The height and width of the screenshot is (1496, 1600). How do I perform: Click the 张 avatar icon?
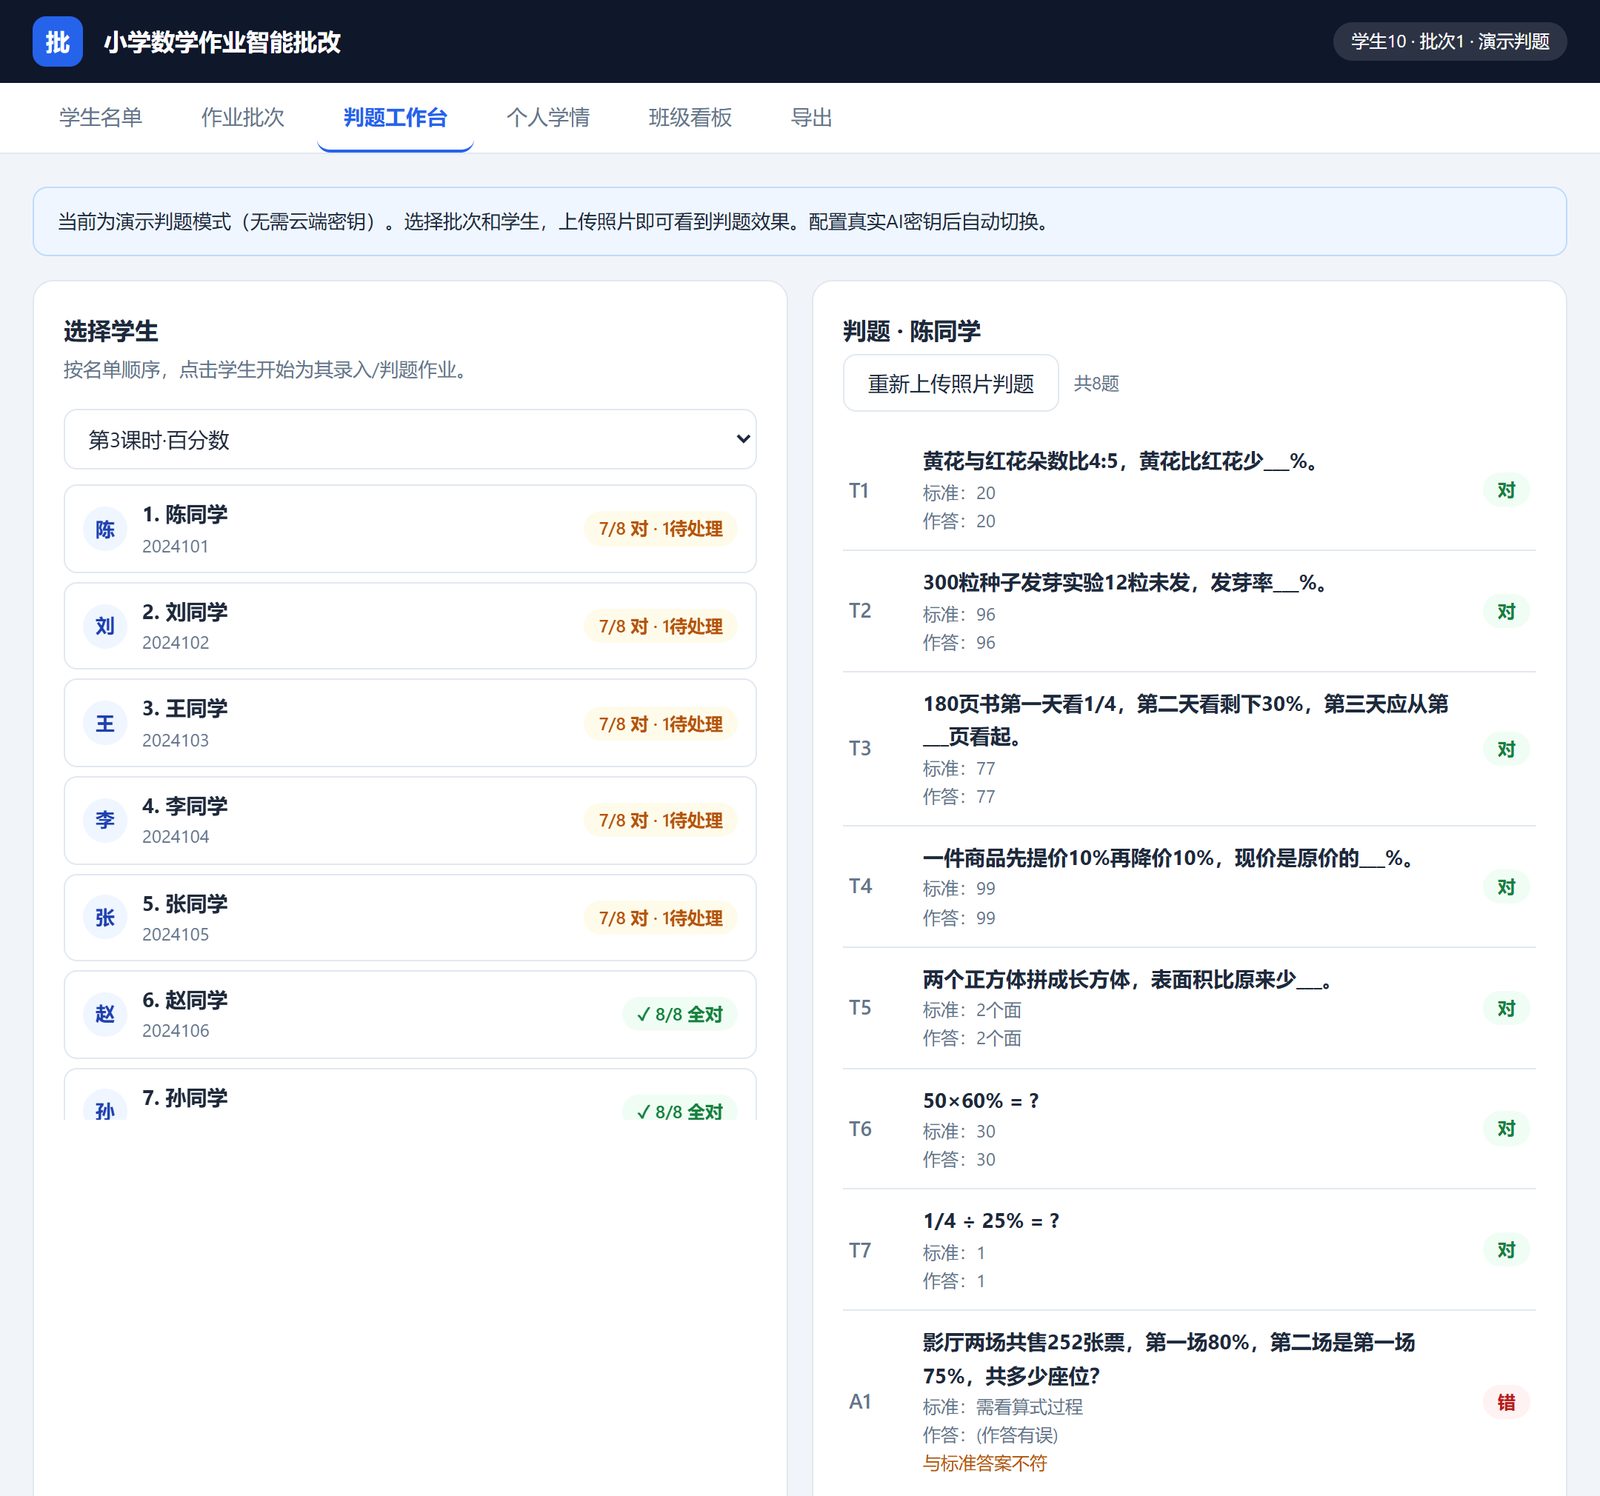click(105, 917)
